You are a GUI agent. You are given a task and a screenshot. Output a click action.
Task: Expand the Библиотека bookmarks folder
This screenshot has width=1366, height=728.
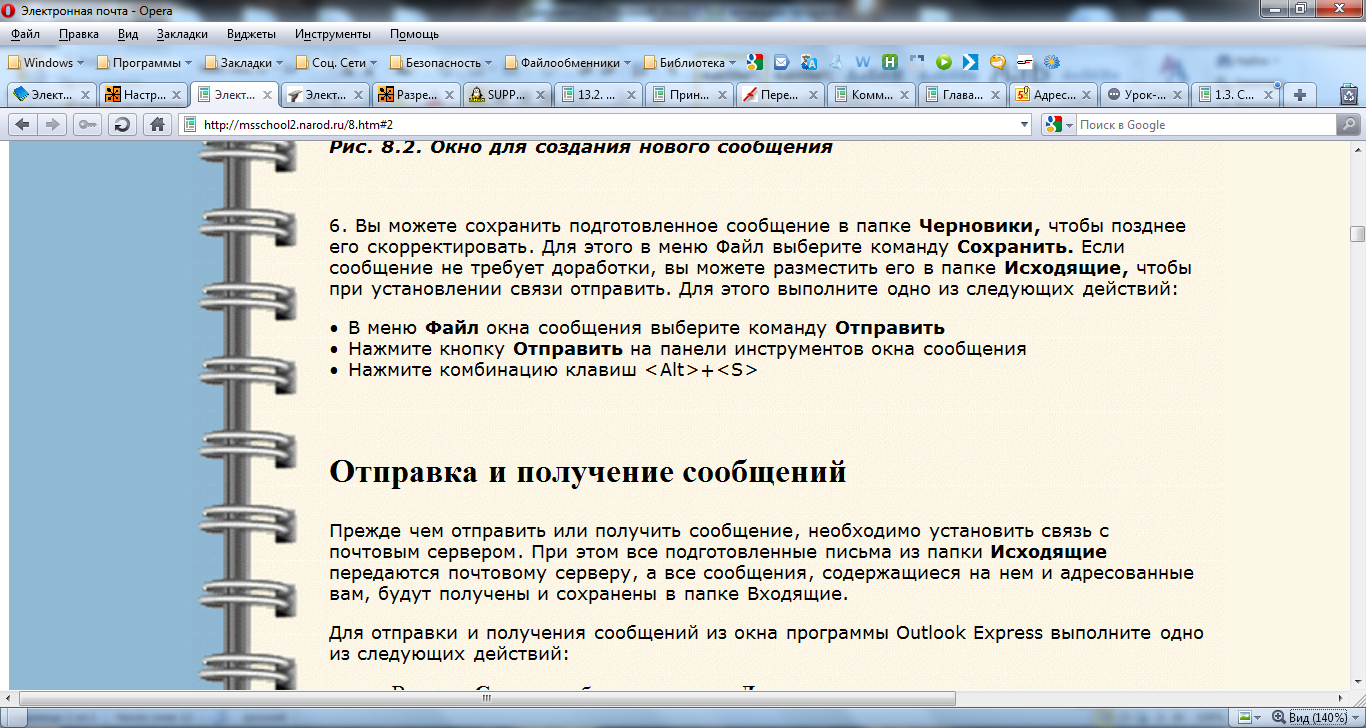coord(689,62)
